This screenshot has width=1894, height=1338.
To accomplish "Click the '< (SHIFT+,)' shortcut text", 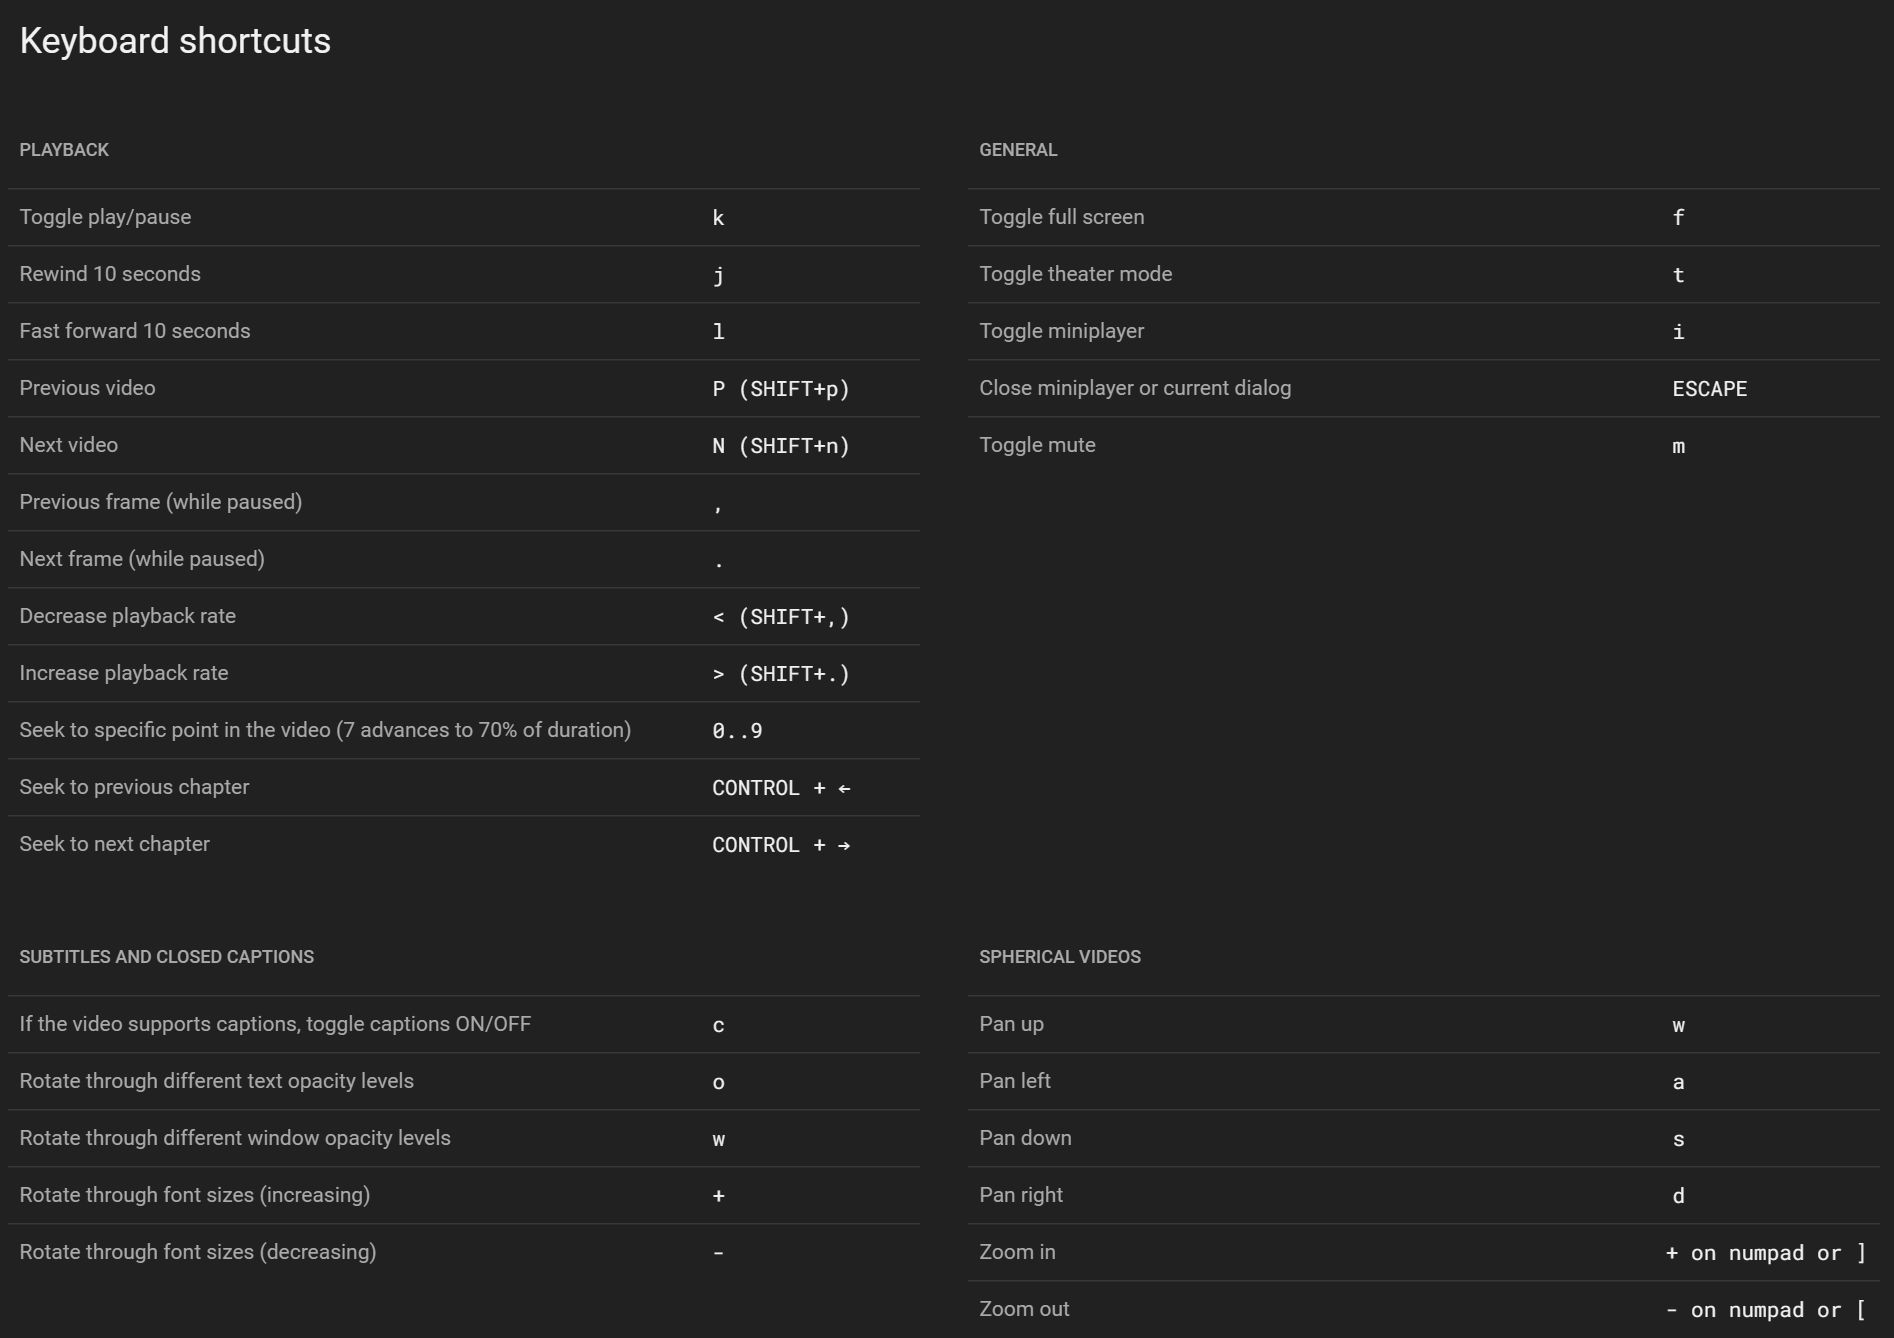I will (x=781, y=617).
